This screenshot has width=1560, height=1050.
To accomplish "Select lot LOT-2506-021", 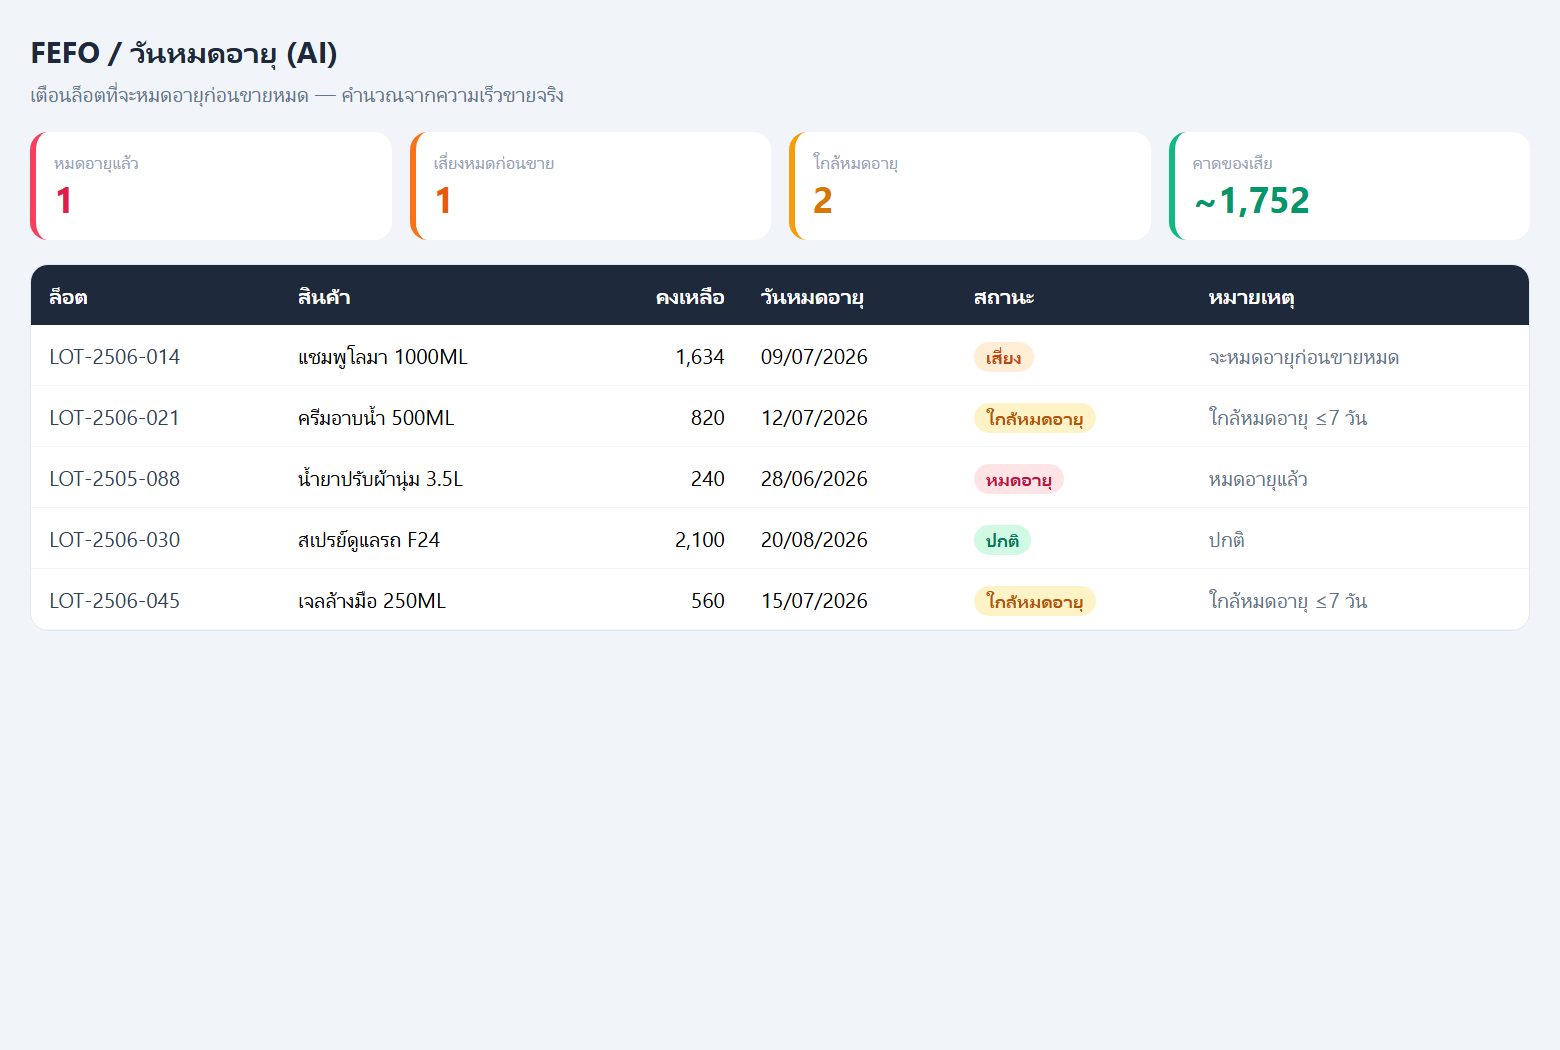I will 115,418.
